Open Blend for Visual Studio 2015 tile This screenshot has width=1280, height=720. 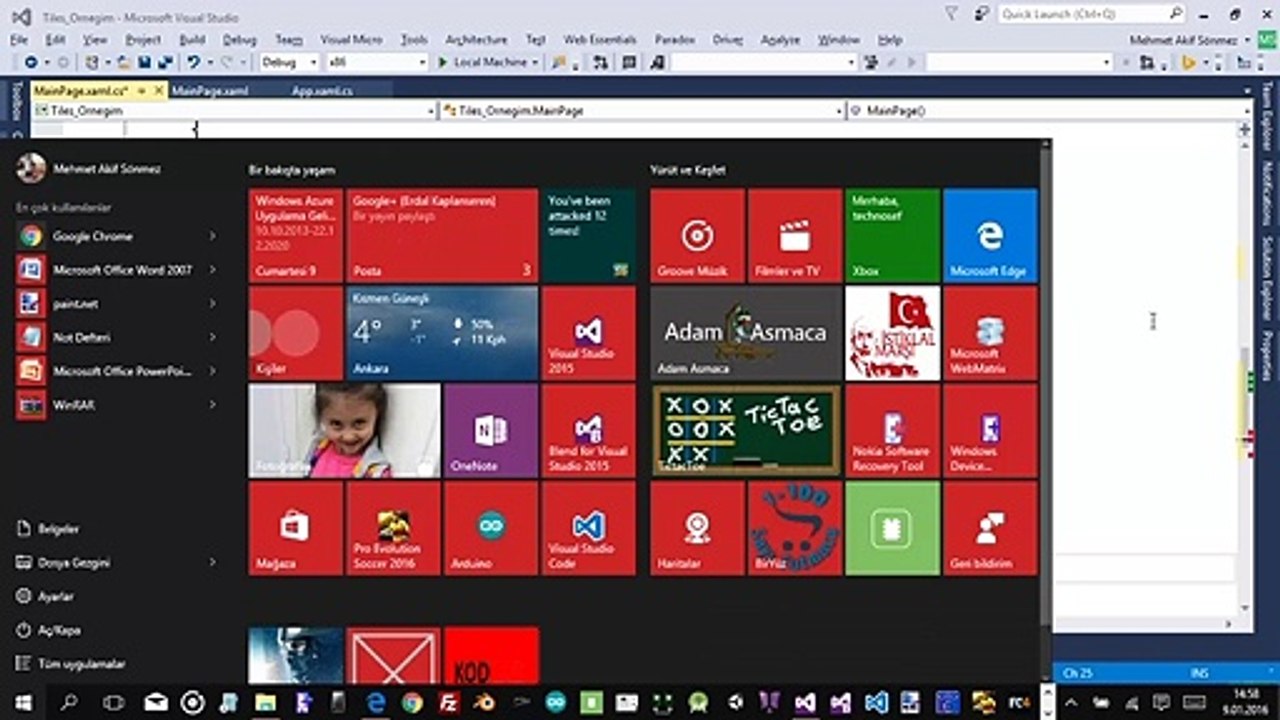click(588, 431)
